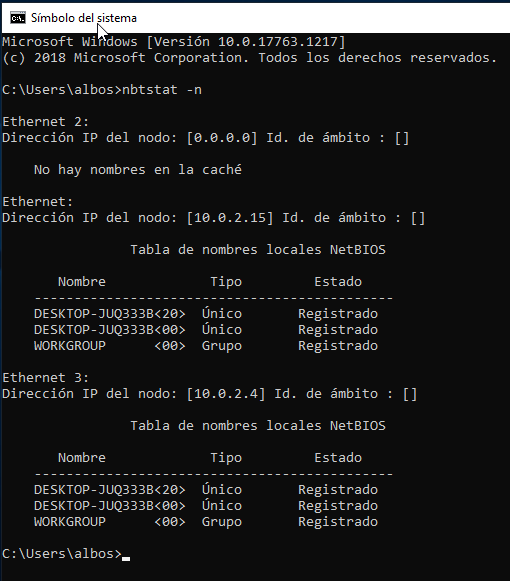Click the 'Ethernet 2:' adapter heading
The height and width of the screenshot is (581, 510).
click(46, 122)
